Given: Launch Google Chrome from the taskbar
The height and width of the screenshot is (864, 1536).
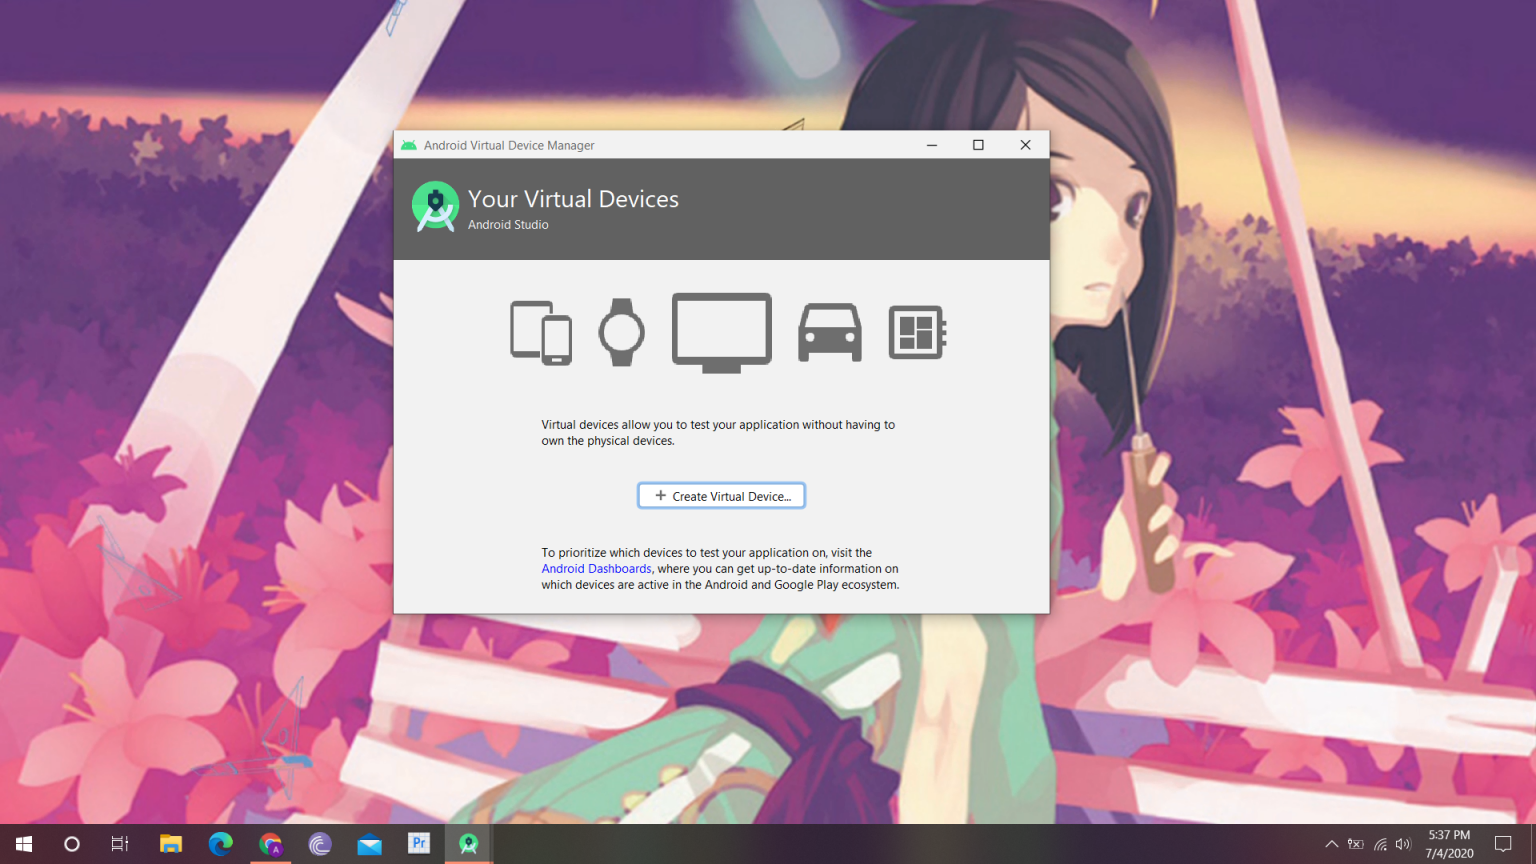Looking at the screenshot, I should [270, 843].
